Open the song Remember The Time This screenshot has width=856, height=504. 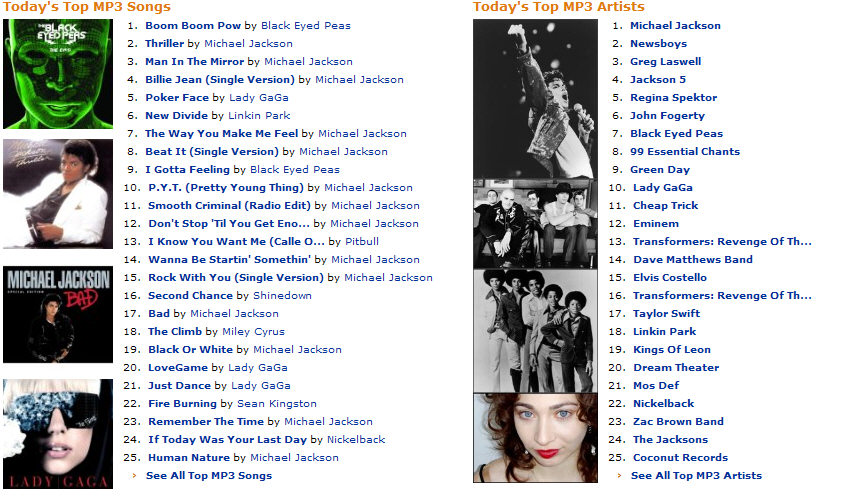point(206,422)
